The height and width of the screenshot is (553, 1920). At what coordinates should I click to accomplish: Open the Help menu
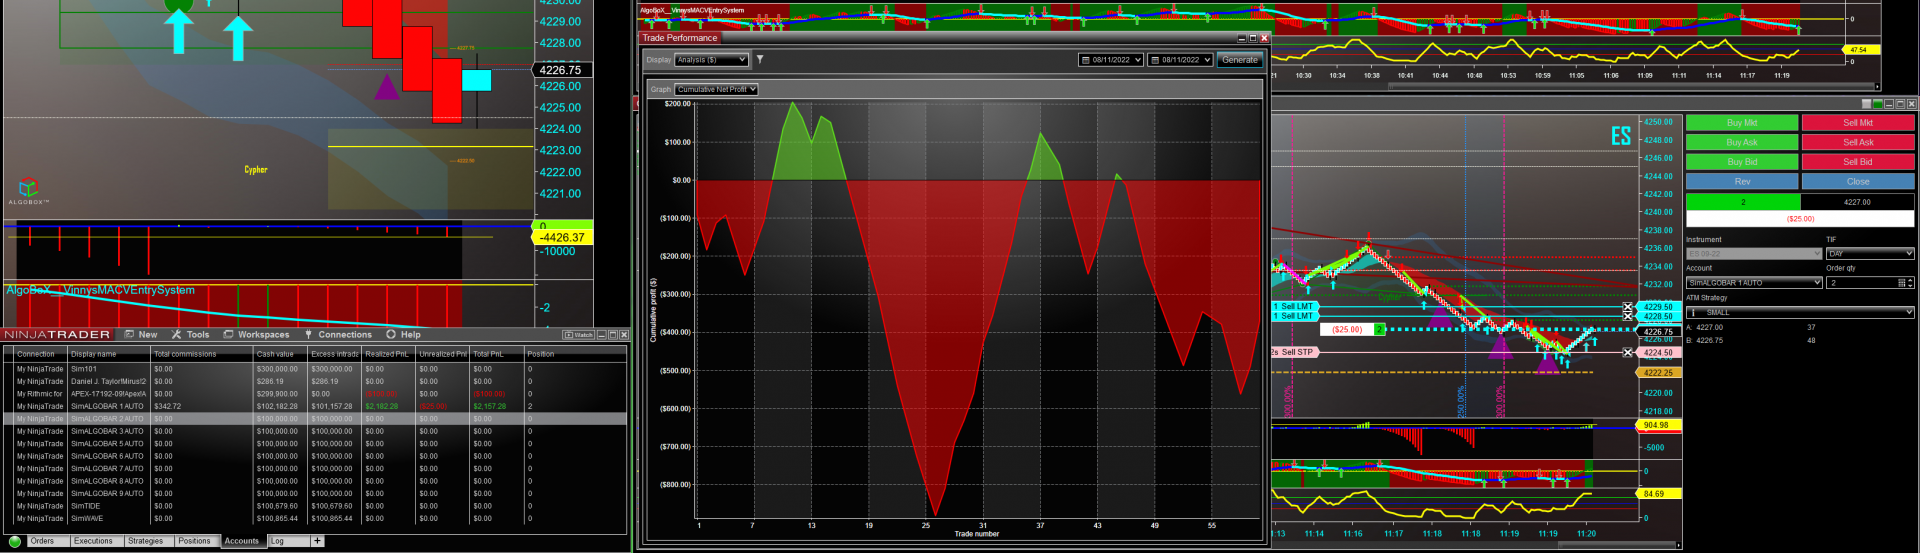[404, 335]
